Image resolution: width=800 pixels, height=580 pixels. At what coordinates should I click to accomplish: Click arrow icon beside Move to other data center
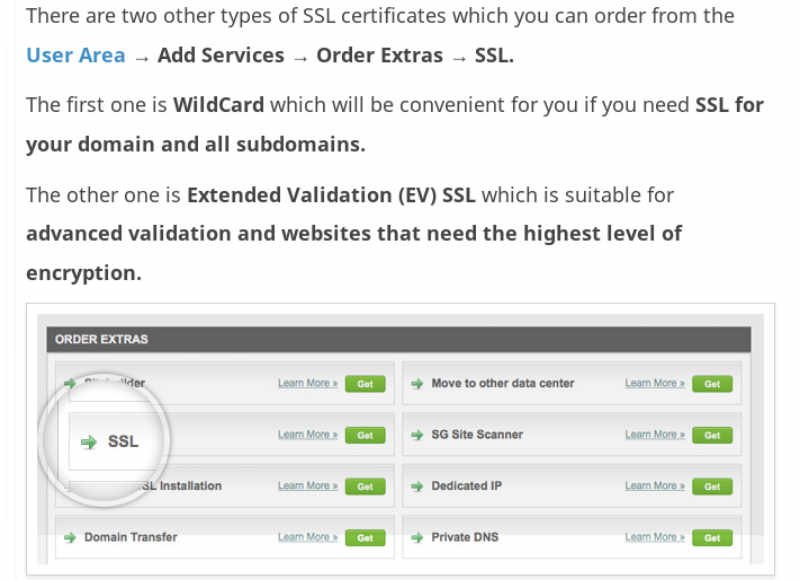pyautogui.click(x=417, y=383)
